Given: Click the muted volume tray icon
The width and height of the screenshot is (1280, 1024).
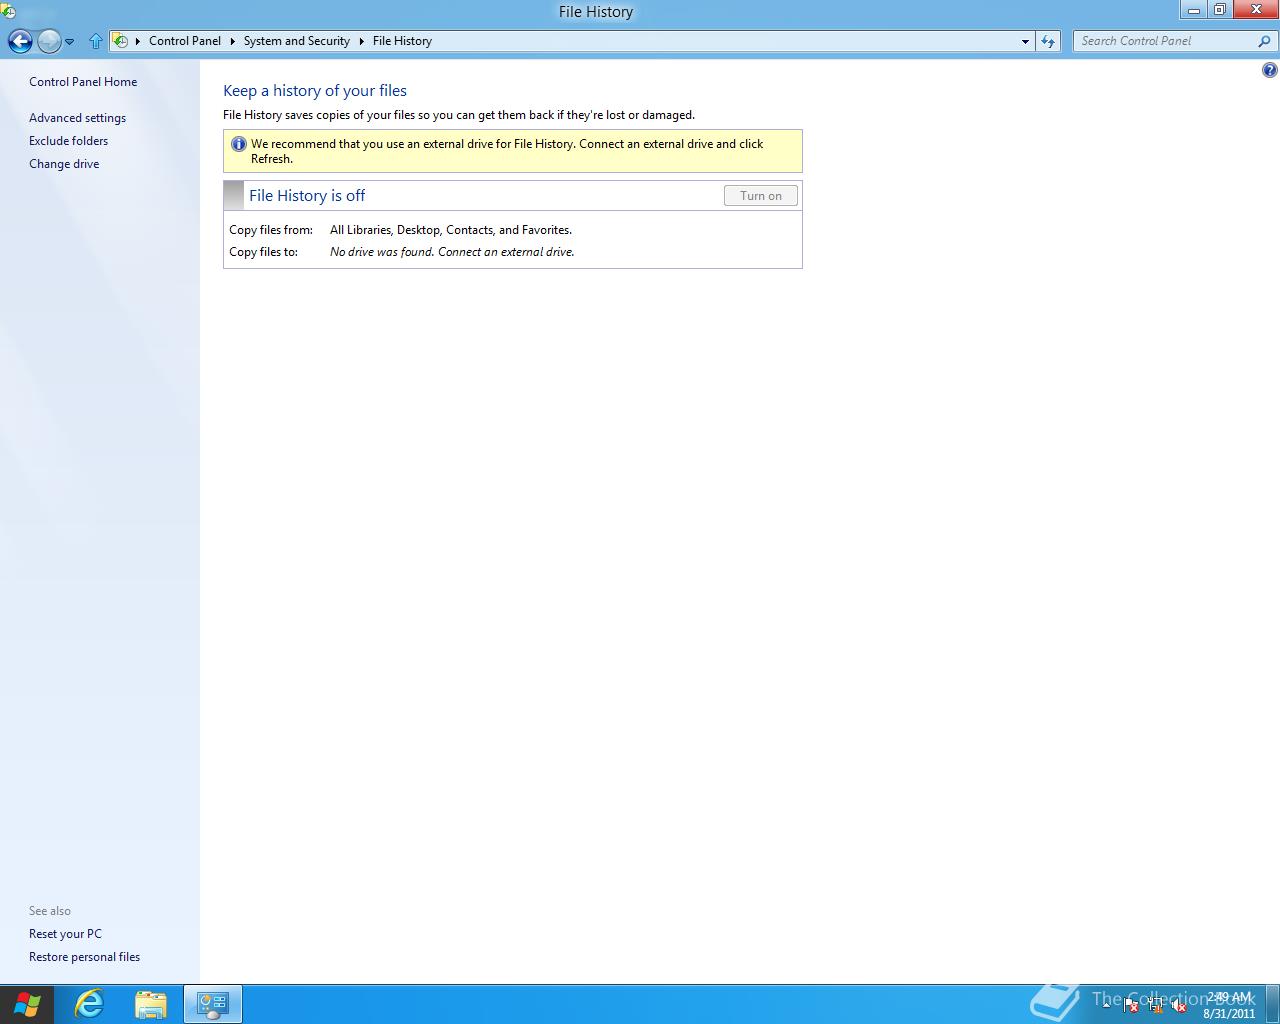Looking at the screenshot, I should (1179, 1007).
